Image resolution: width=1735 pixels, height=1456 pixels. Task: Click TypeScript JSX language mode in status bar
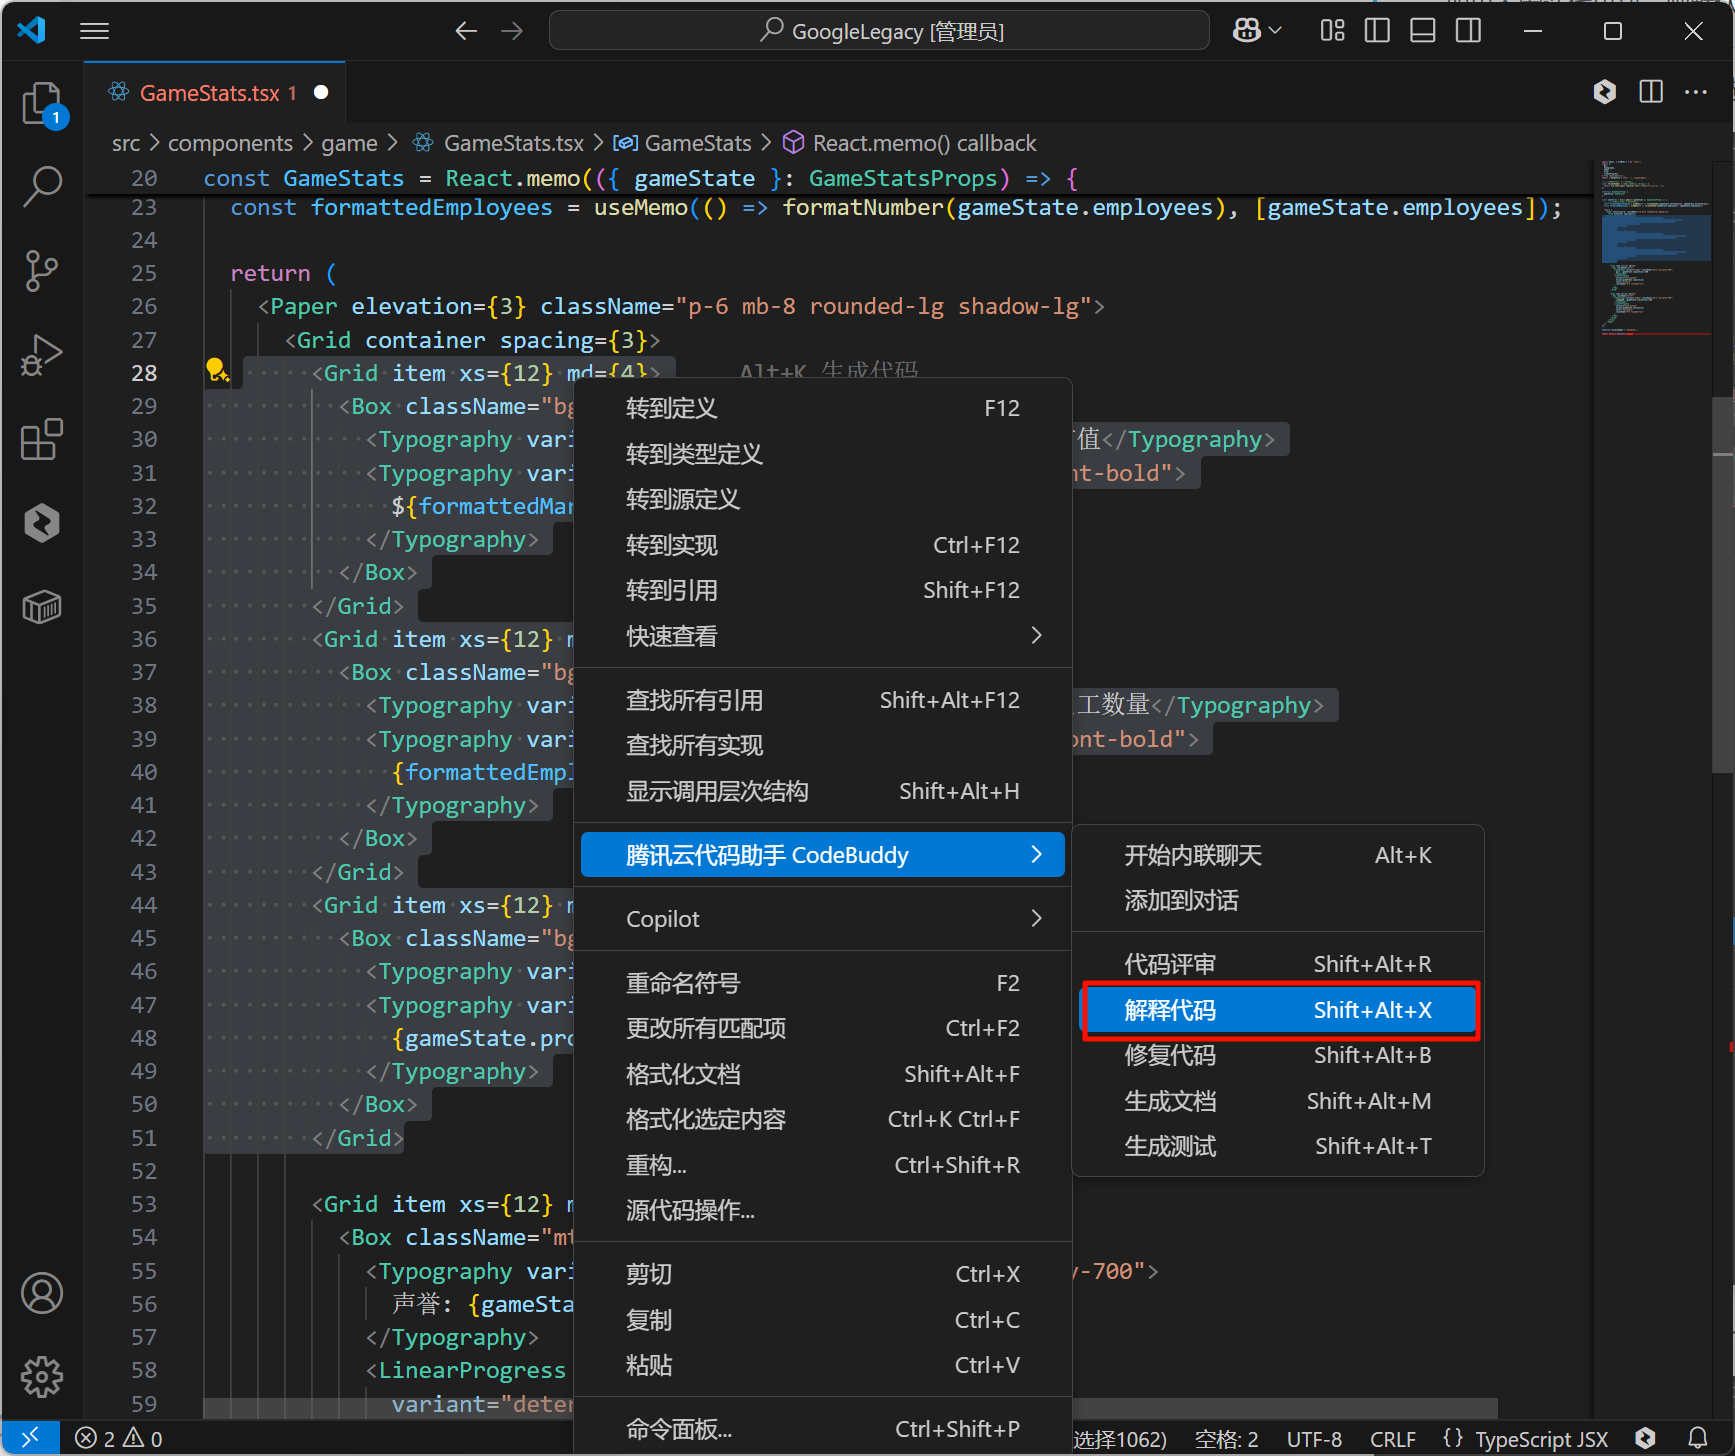1540,1439
